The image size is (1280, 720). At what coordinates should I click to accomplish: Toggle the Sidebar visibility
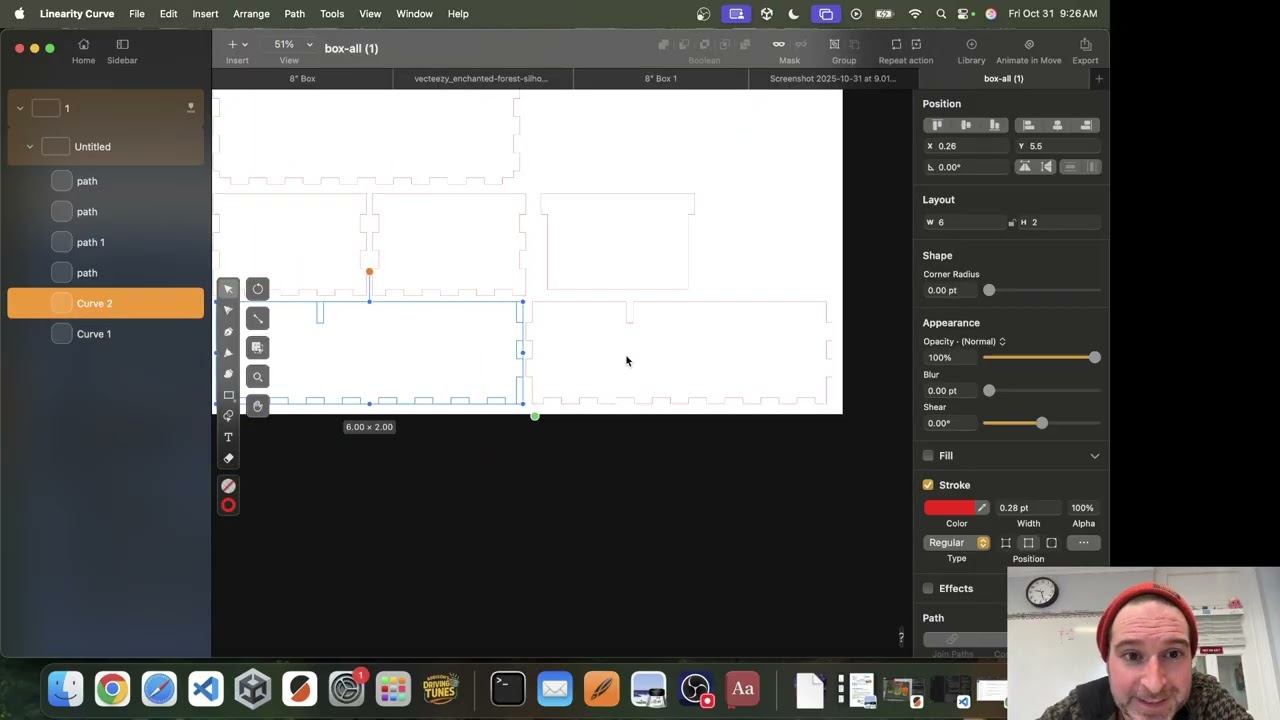click(122, 51)
